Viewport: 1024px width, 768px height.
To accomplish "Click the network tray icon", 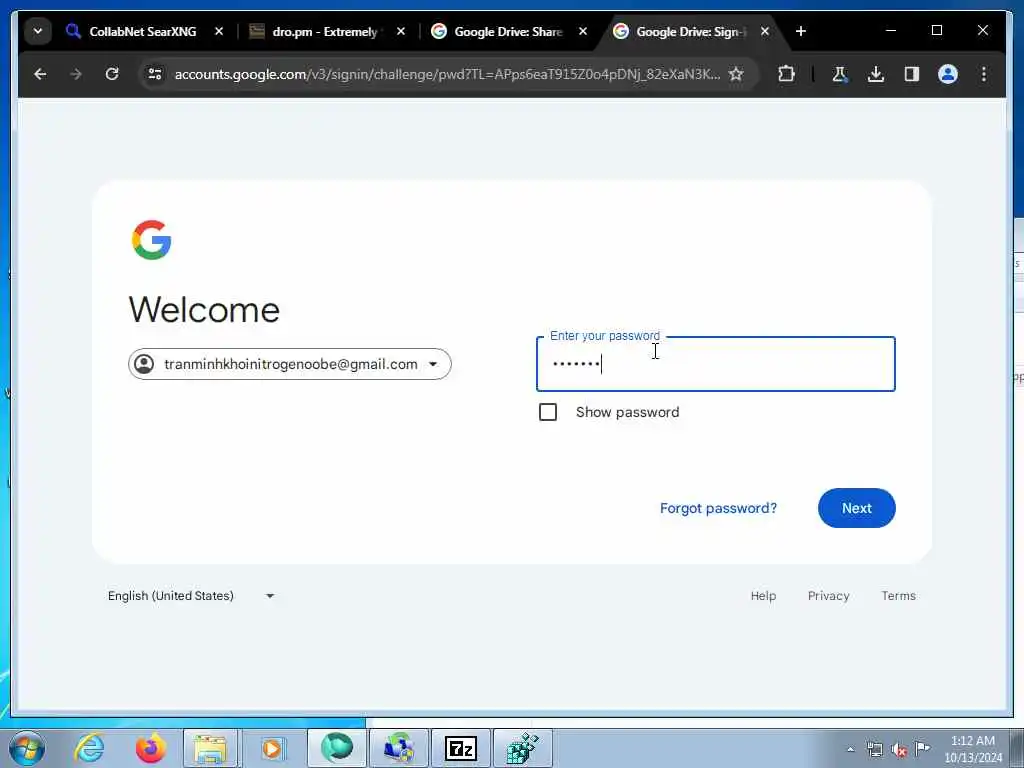I will click(874, 750).
